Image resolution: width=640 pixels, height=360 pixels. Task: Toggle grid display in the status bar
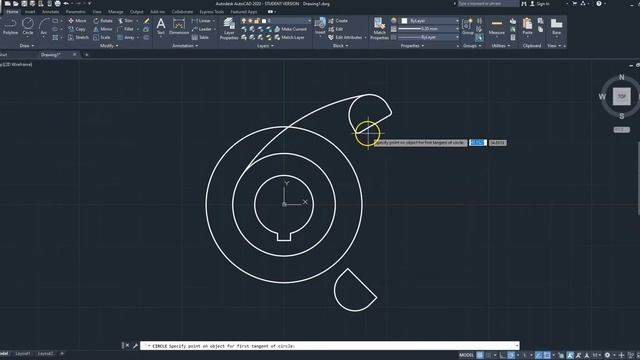pyautogui.click(x=480, y=355)
